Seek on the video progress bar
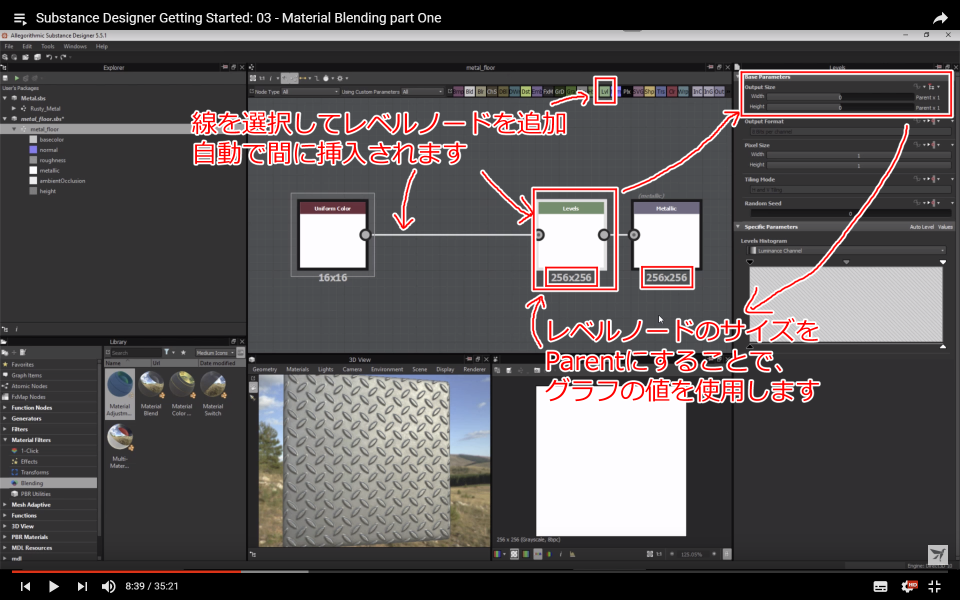 [x=480, y=572]
